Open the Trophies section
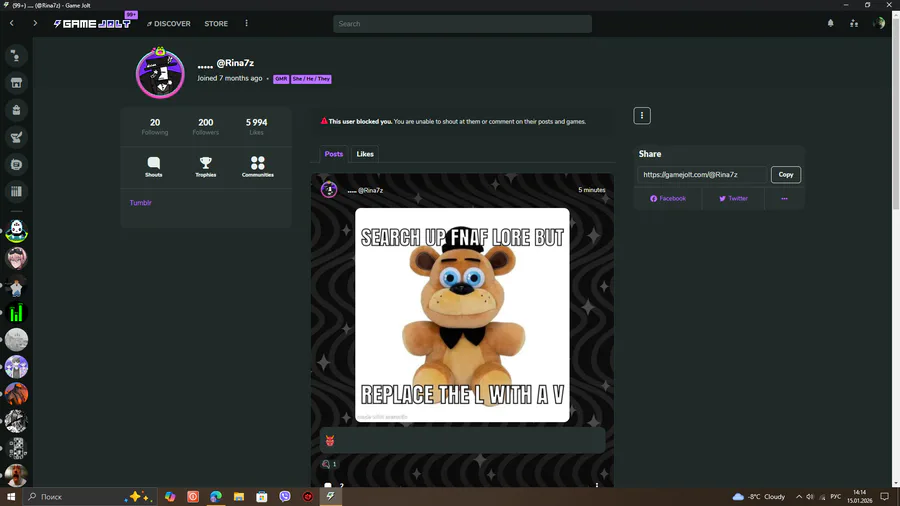 pyautogui.click(x=205, y=167)
